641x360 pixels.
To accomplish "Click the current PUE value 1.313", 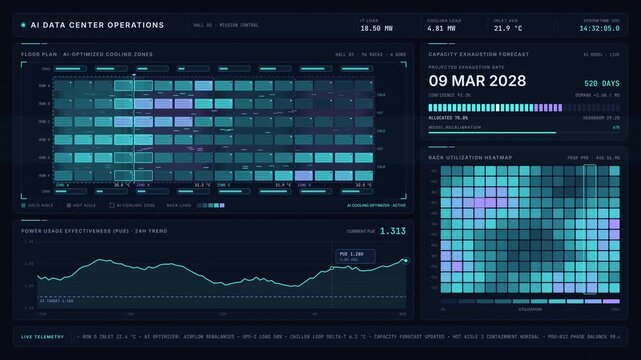I will coord(392,231).
